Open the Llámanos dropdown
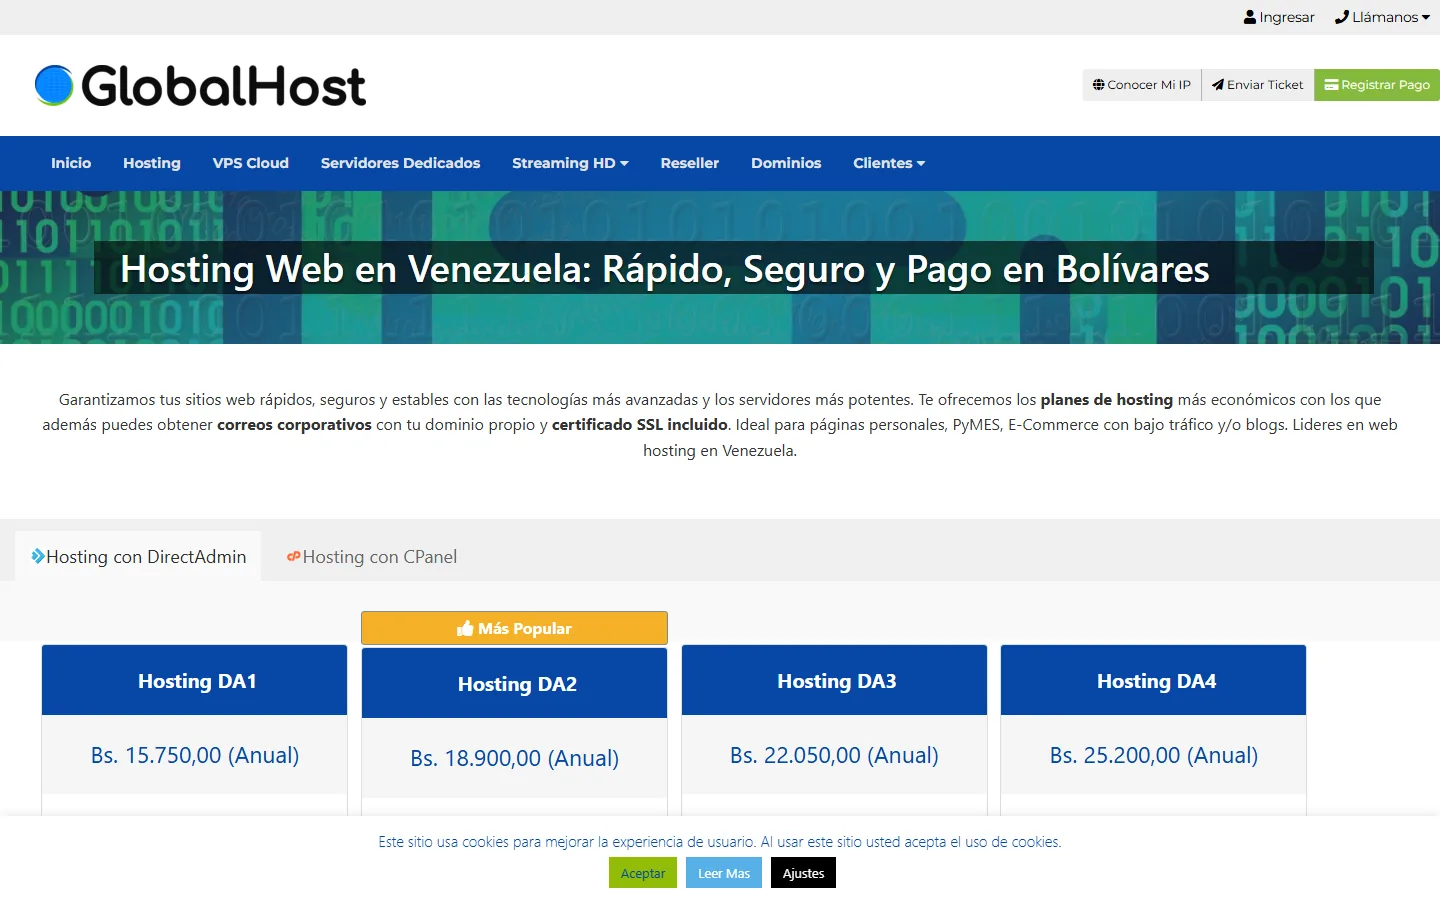Viewport: 1440px width, 900px height. (1382, 16)
